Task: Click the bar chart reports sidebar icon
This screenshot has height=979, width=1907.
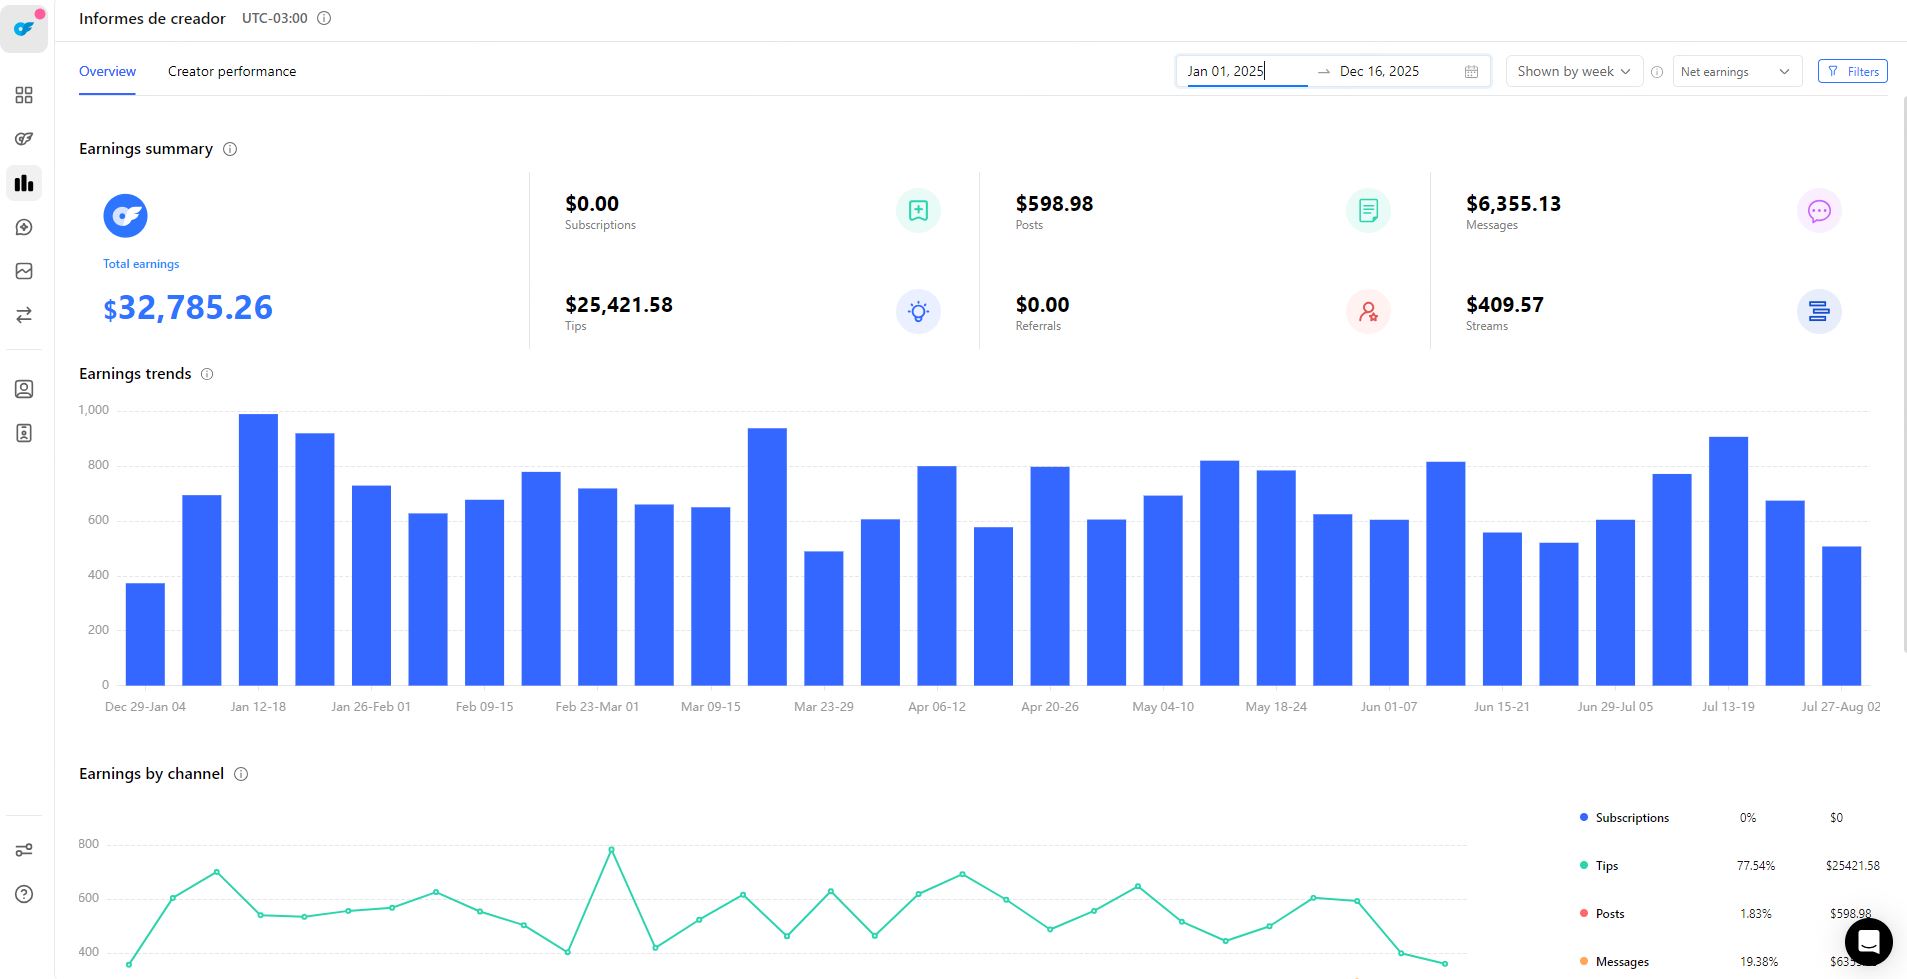Action: coord(24,183)
